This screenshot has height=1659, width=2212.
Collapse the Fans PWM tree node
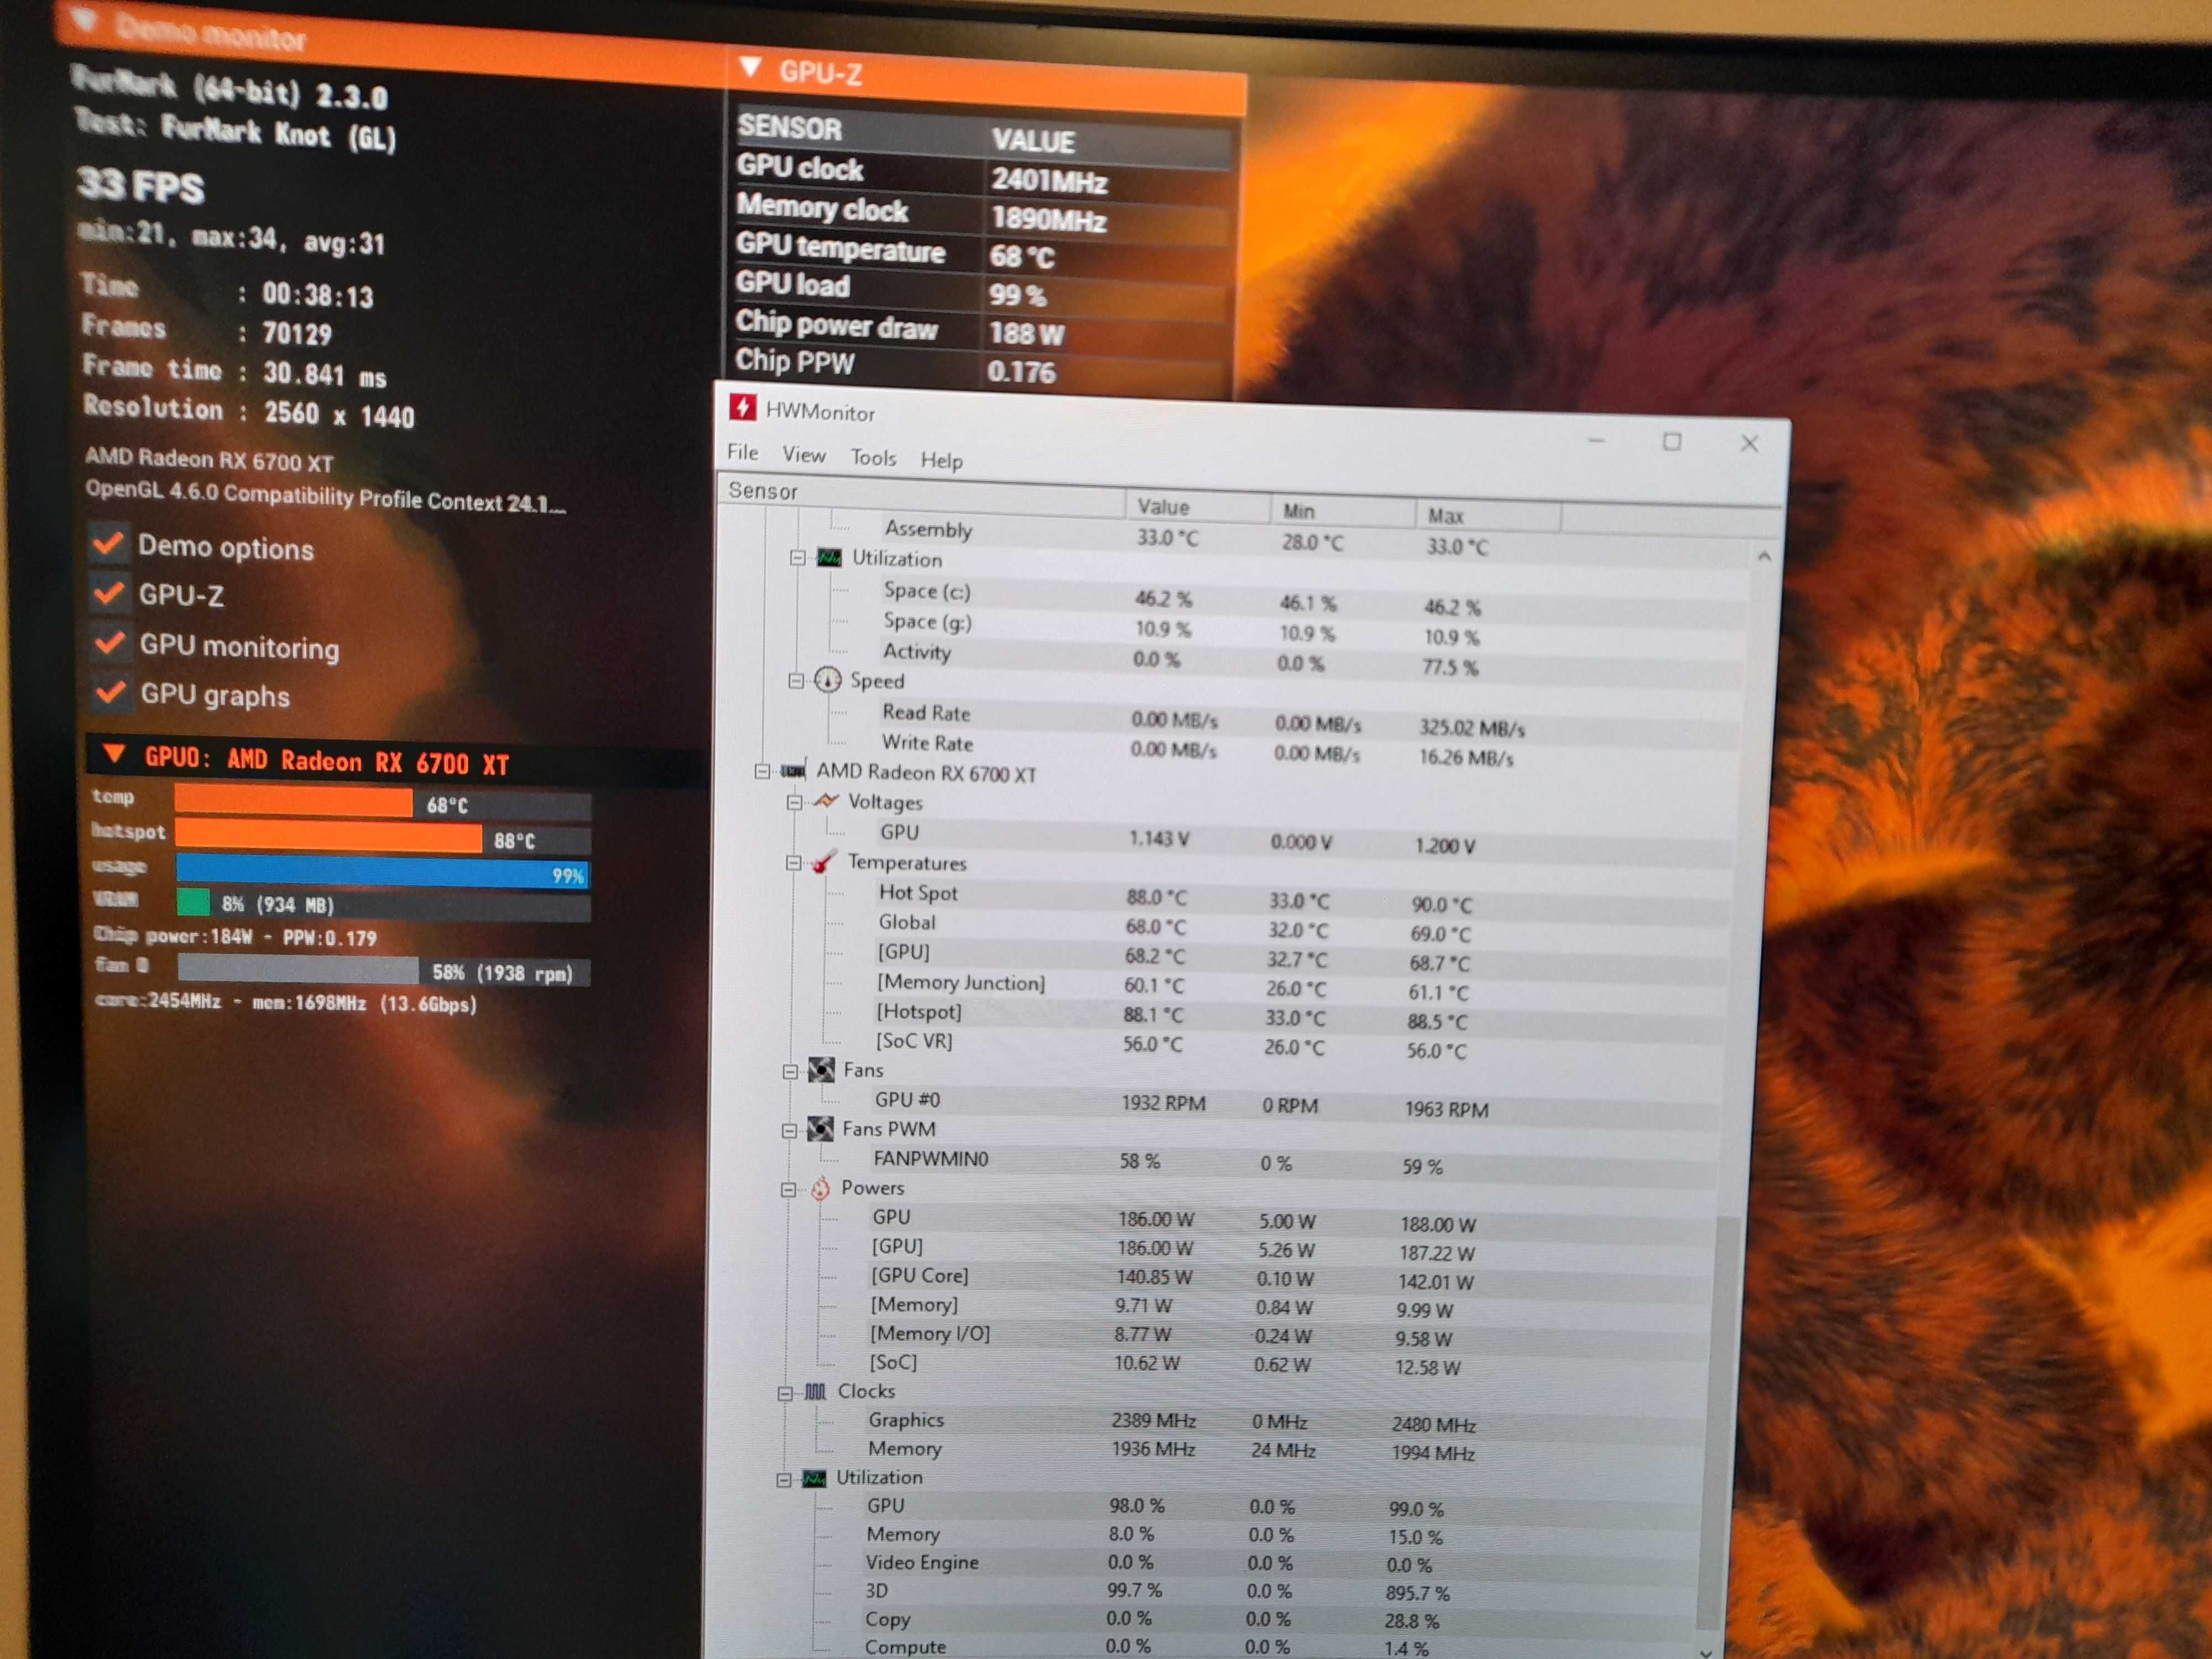789,1131
